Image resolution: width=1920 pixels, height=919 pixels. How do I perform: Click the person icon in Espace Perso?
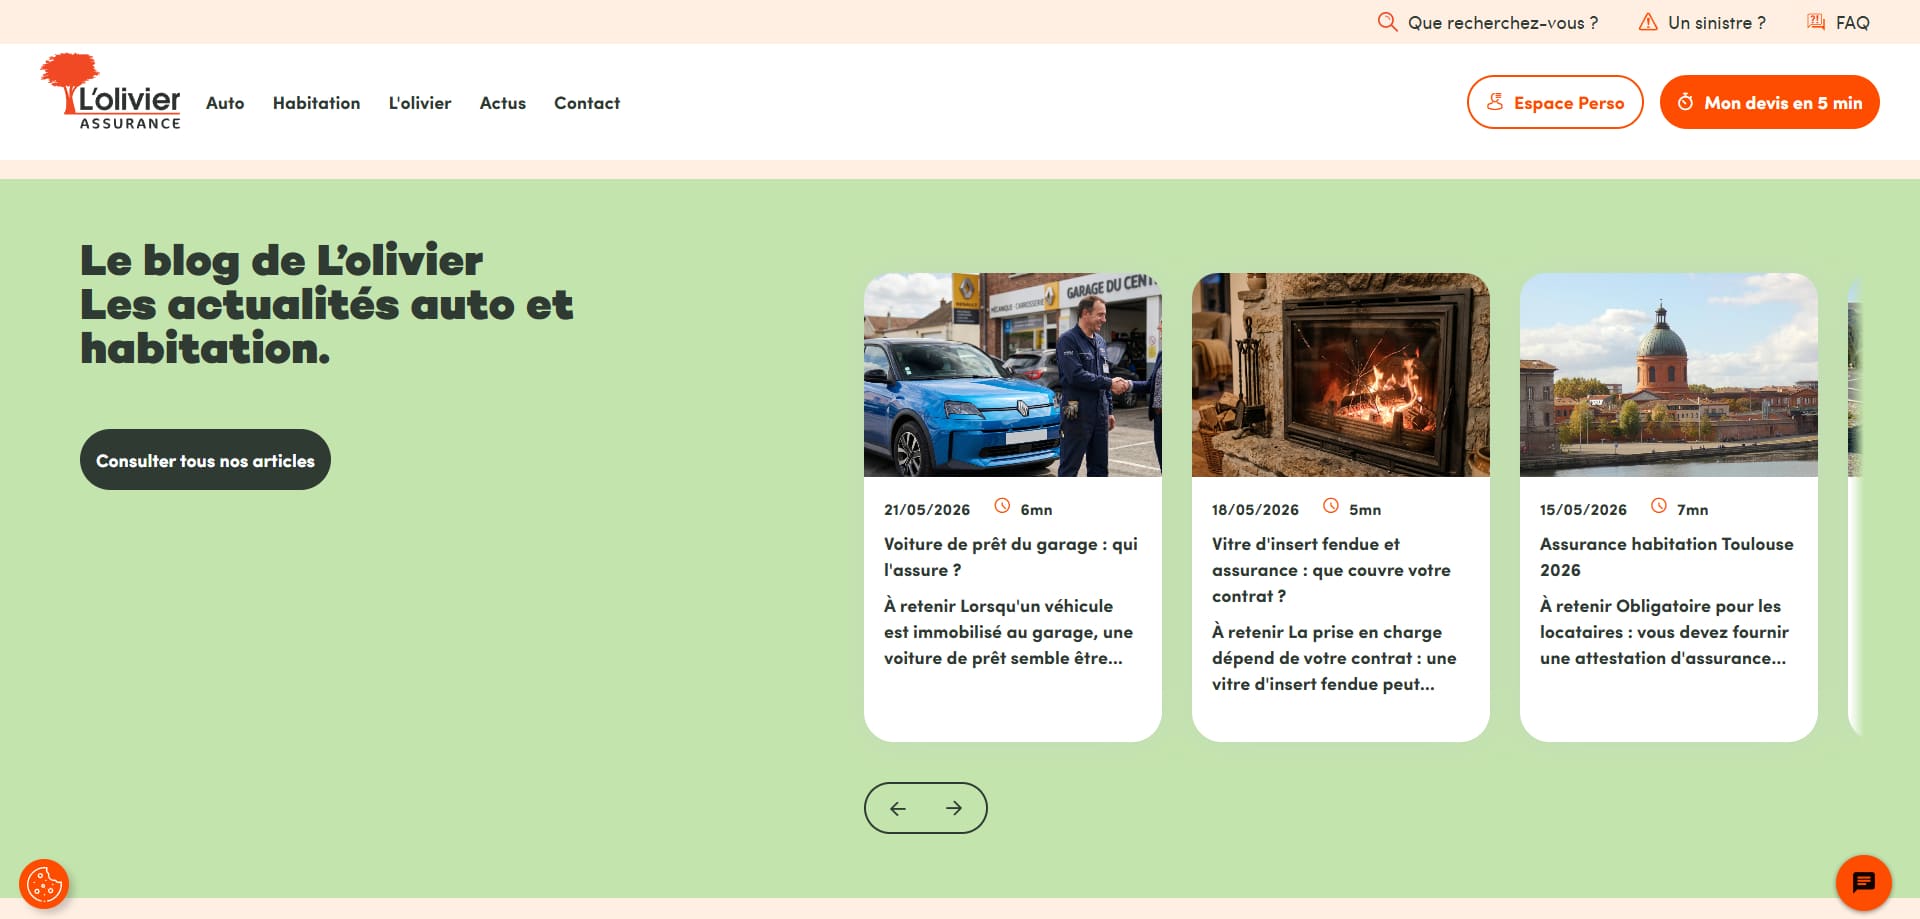point(1495,102)
